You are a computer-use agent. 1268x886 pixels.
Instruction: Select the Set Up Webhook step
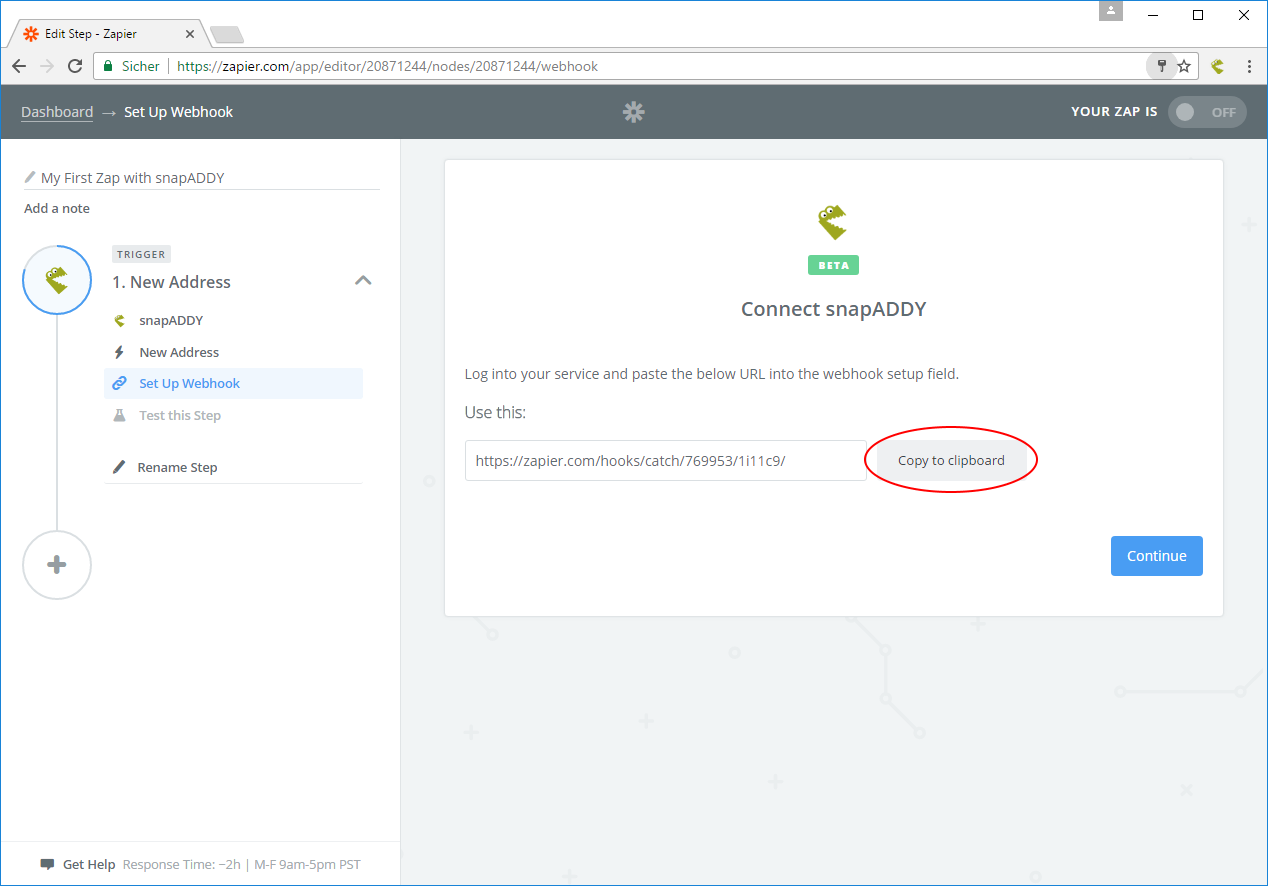[x=233, y=383]
